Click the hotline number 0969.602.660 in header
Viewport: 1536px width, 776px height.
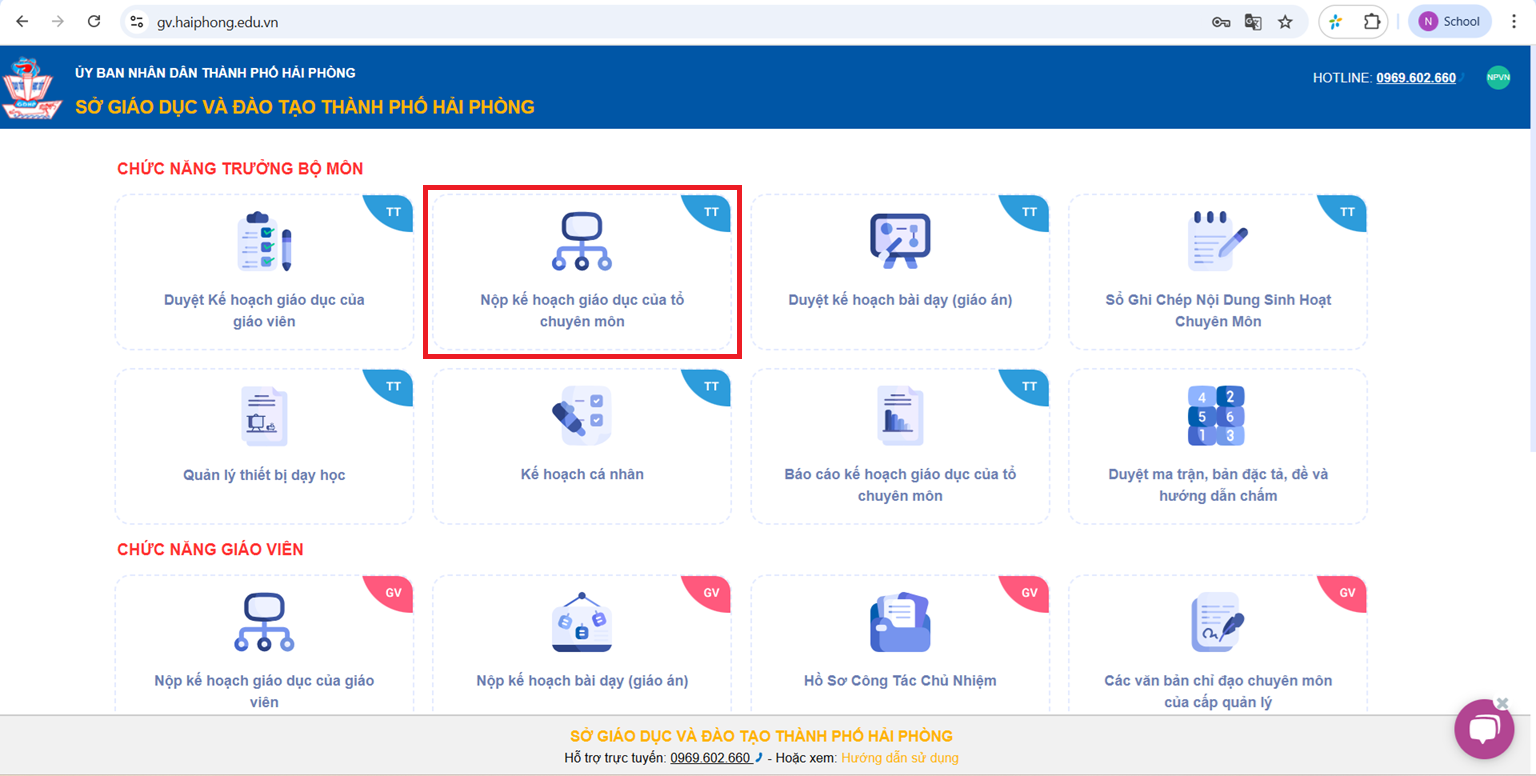[x=1415, y=78]
